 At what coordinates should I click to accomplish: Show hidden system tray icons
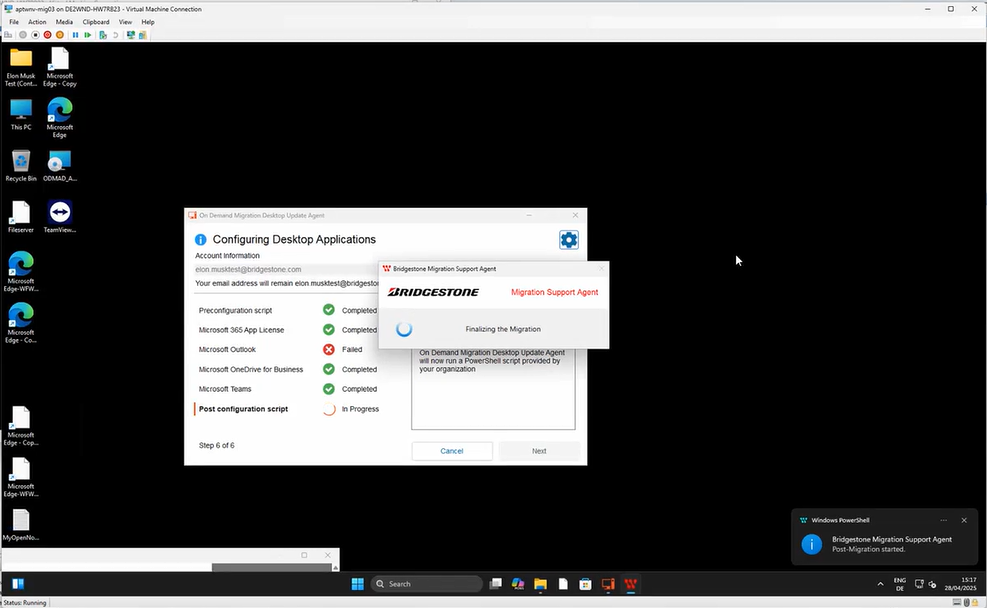click(x=880, y=585)
